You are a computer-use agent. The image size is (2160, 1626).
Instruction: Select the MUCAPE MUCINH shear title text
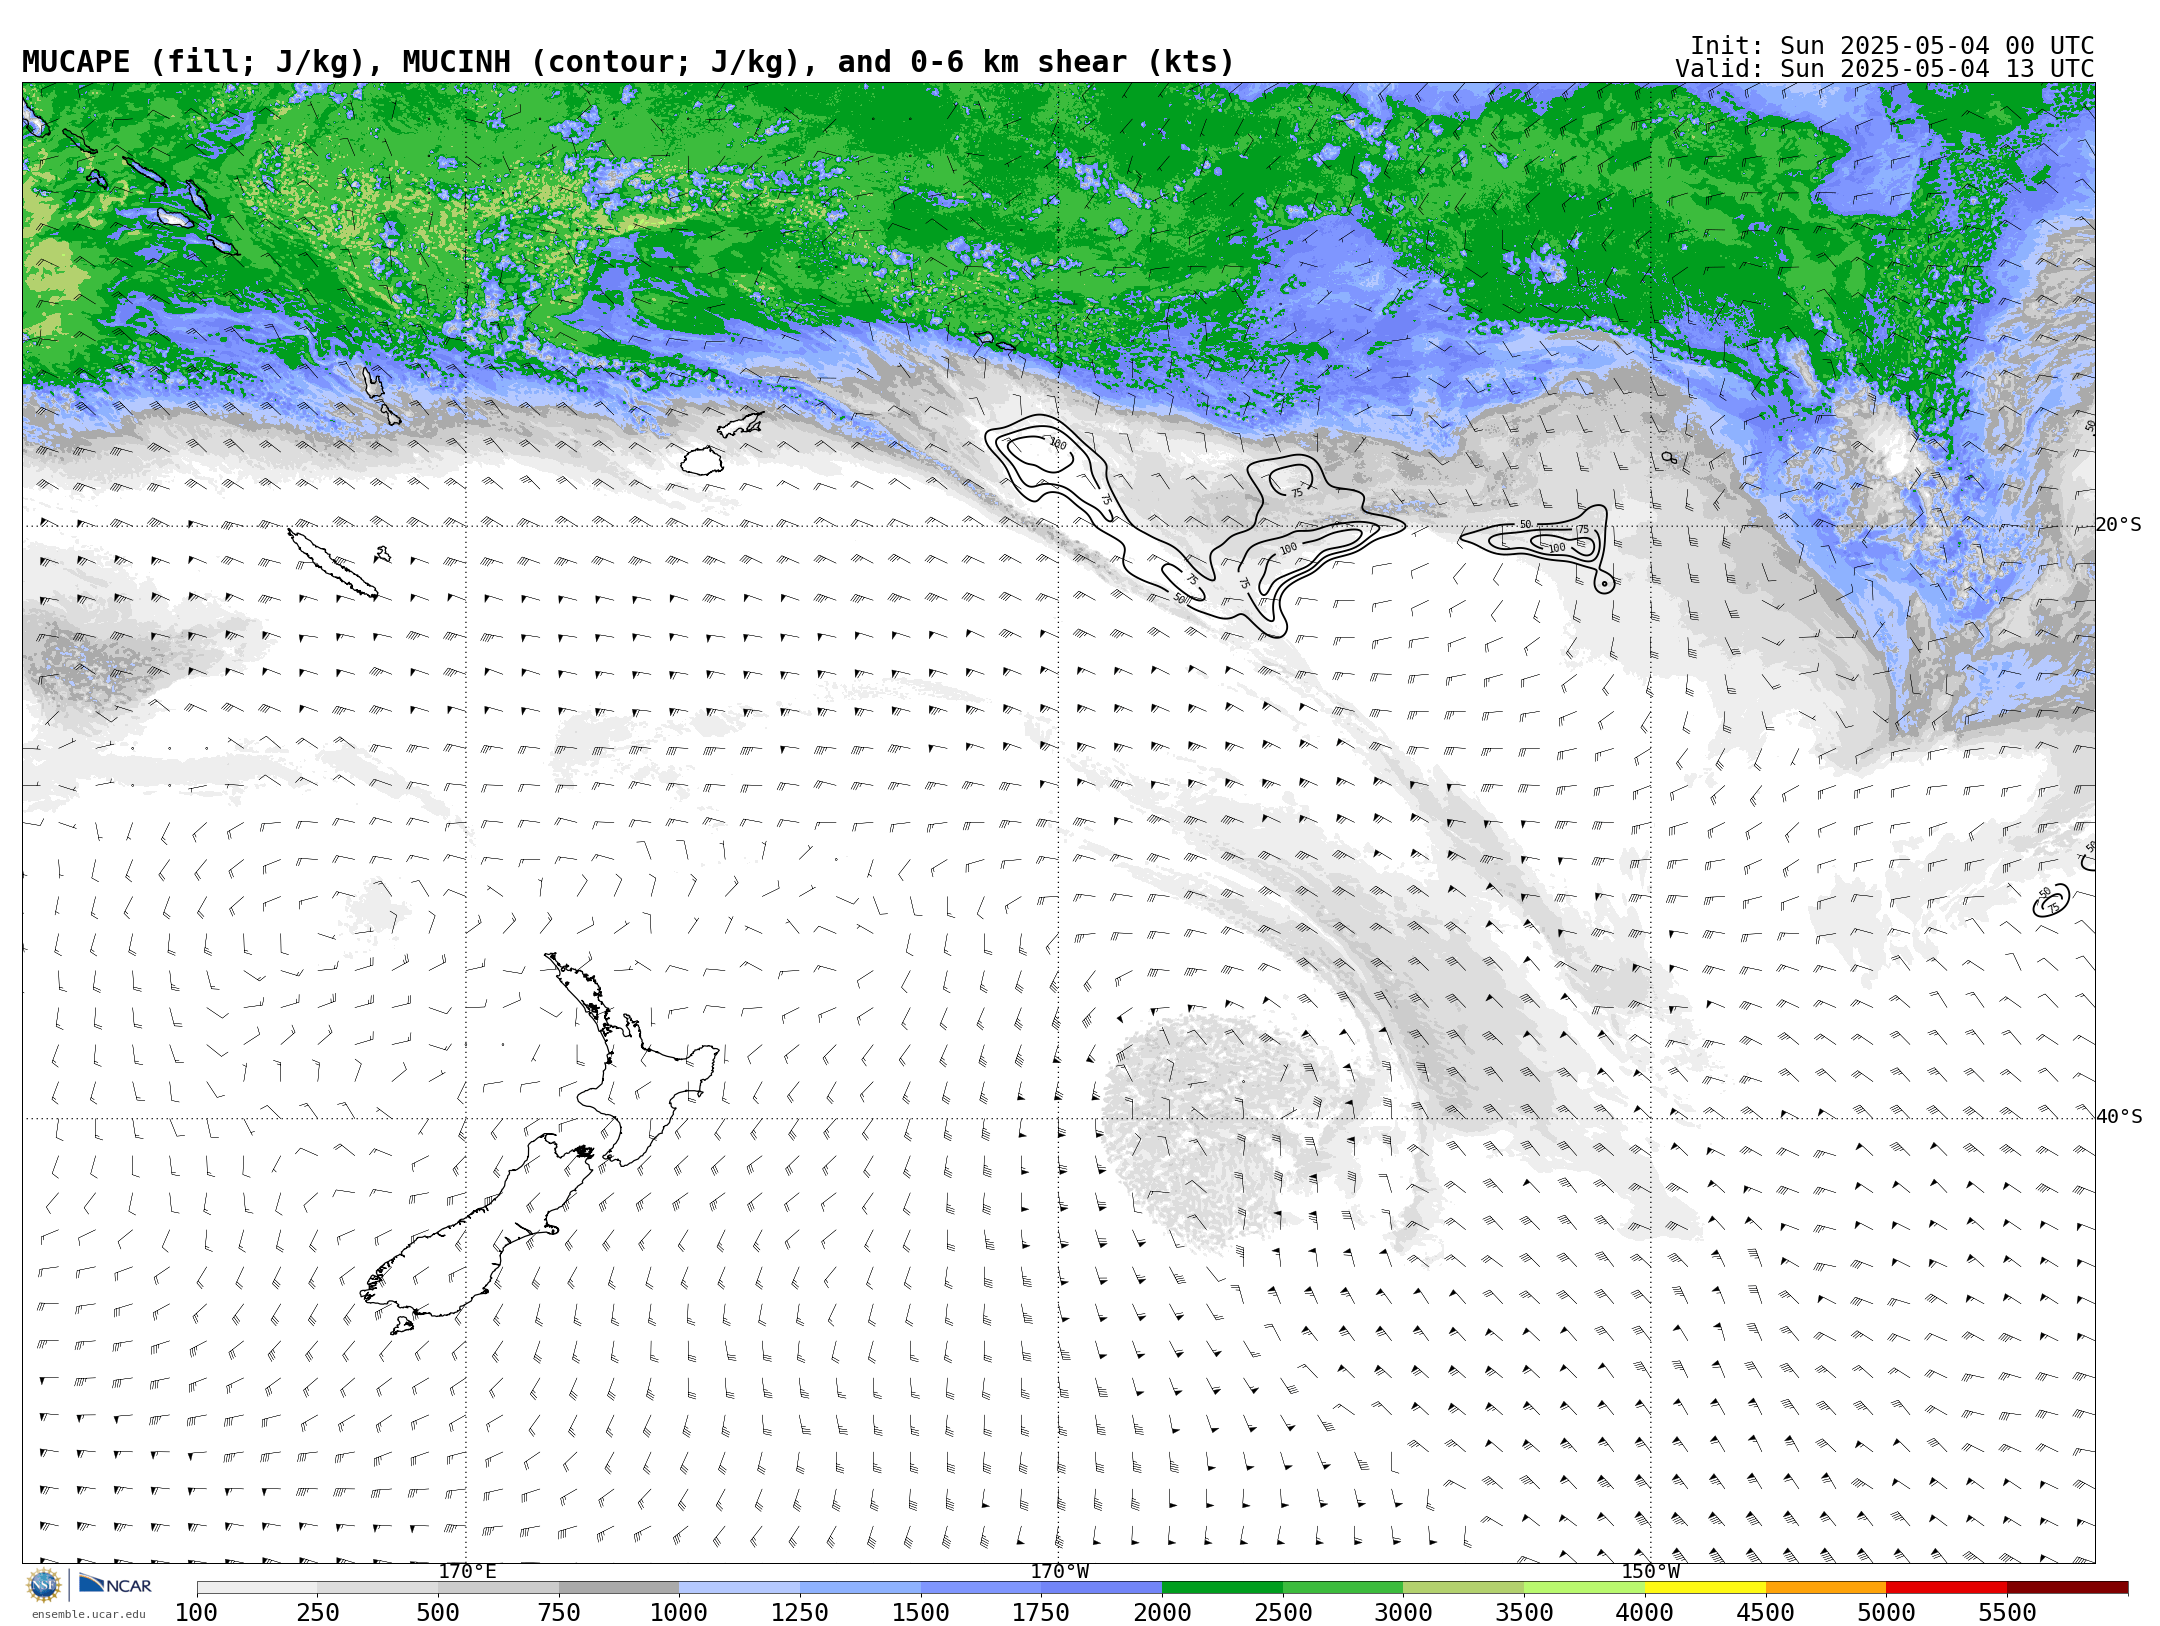pos(628,62)
